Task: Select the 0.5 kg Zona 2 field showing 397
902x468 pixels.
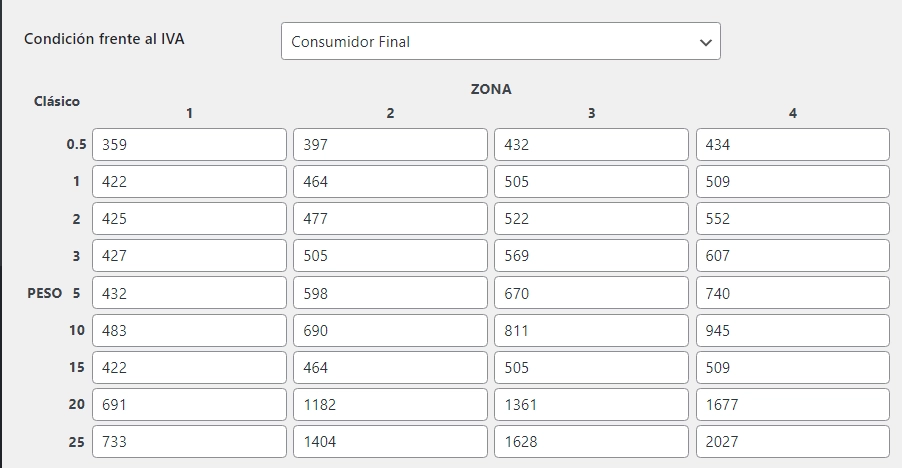Action: [390, 144]
